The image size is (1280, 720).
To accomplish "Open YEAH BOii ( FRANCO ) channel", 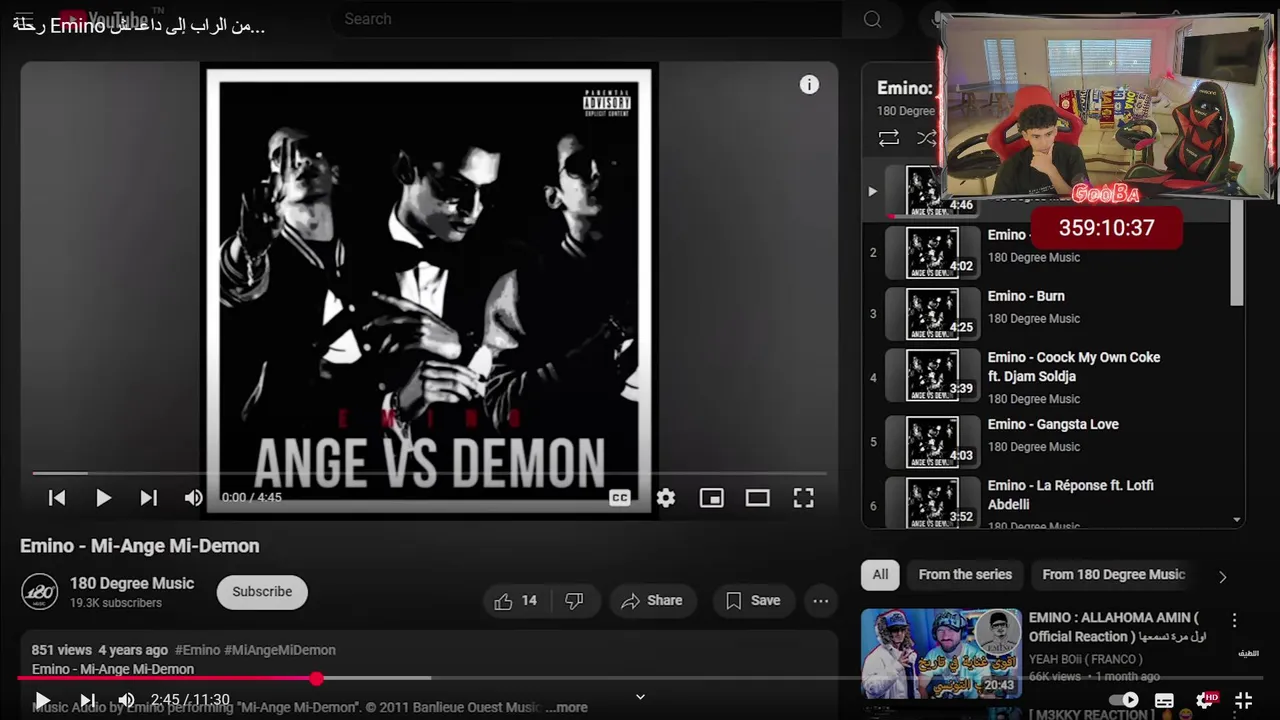I will tap(1085, 659).
